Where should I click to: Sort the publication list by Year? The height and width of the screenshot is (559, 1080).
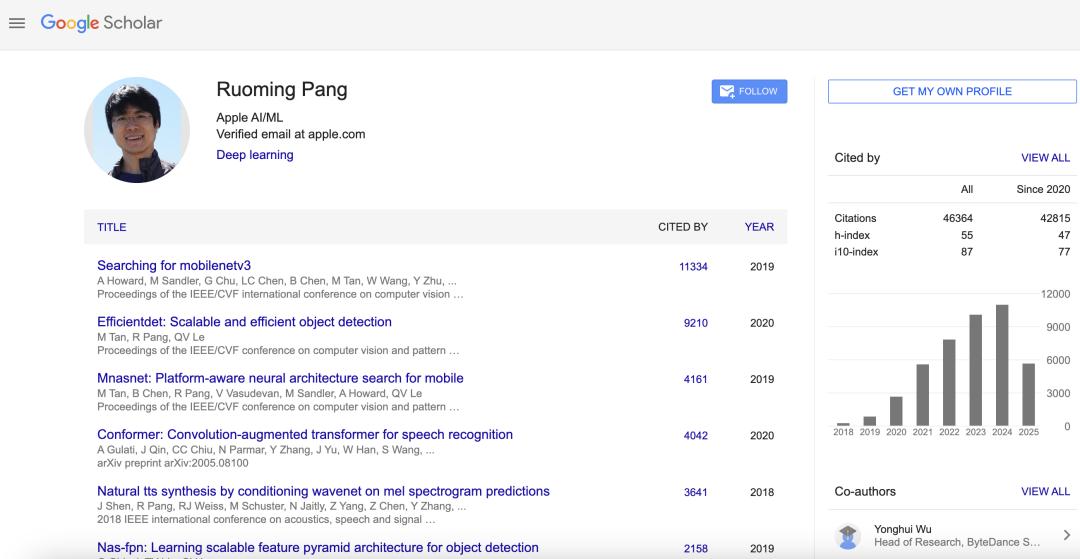(759, 227)
